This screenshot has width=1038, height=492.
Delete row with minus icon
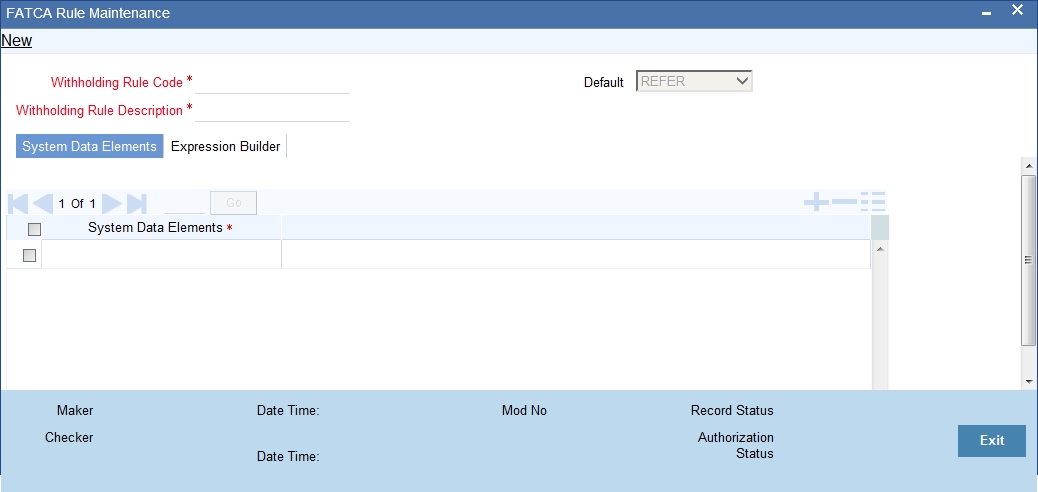(844, 201)
